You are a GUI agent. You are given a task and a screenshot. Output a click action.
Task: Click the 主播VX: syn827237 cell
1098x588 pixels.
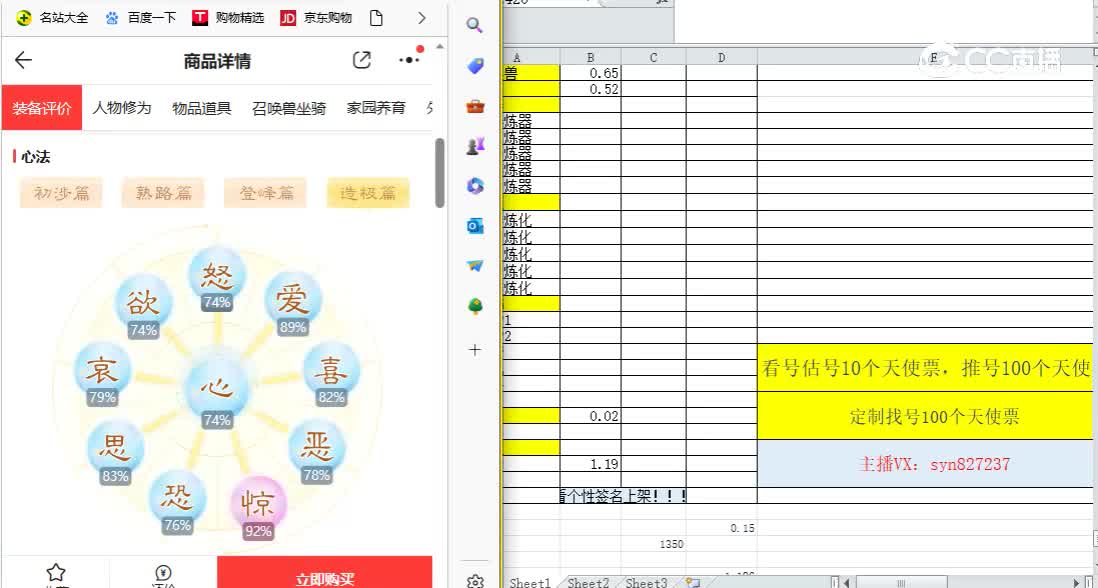click(925, 463)
